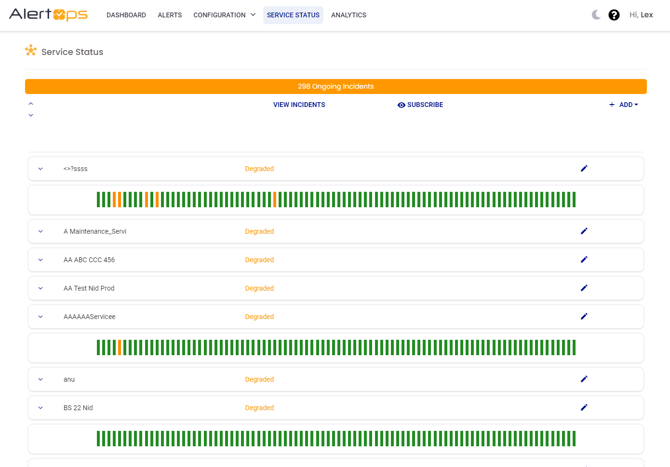This screenshot has width=670, height=467.
Task: Edit the anu service entry
Action: (584, 379)
